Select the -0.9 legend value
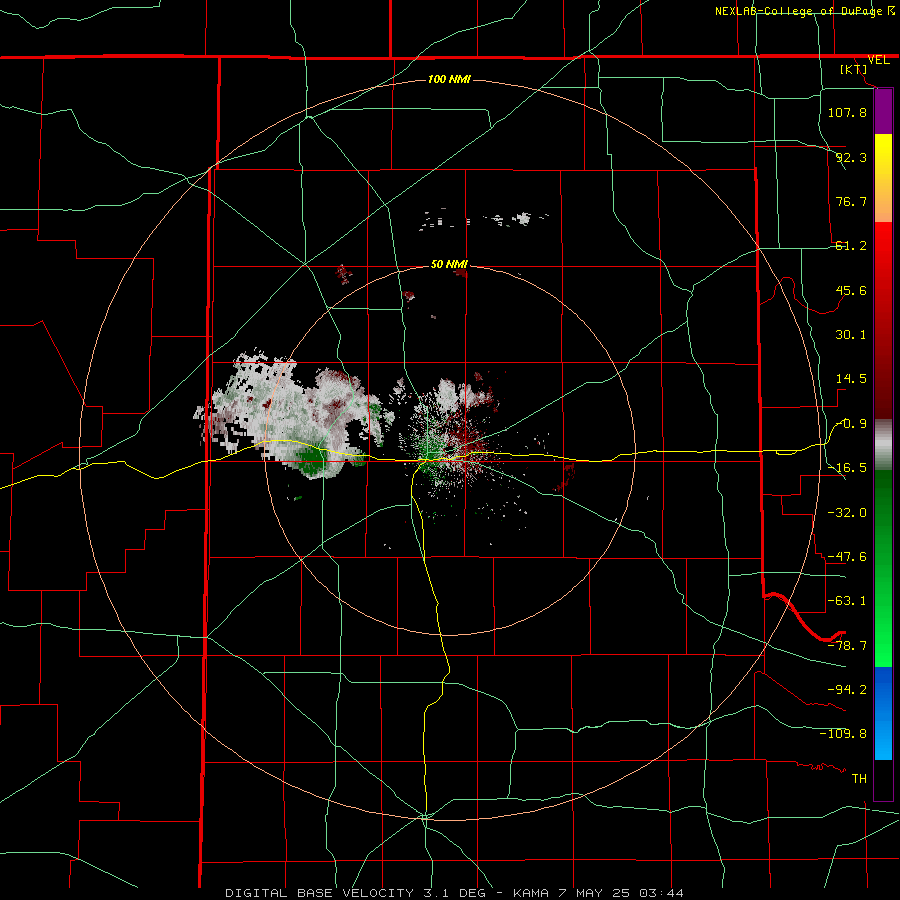Image resolution: width=900 pixels, height=900 pixels. tap(851, 424)
